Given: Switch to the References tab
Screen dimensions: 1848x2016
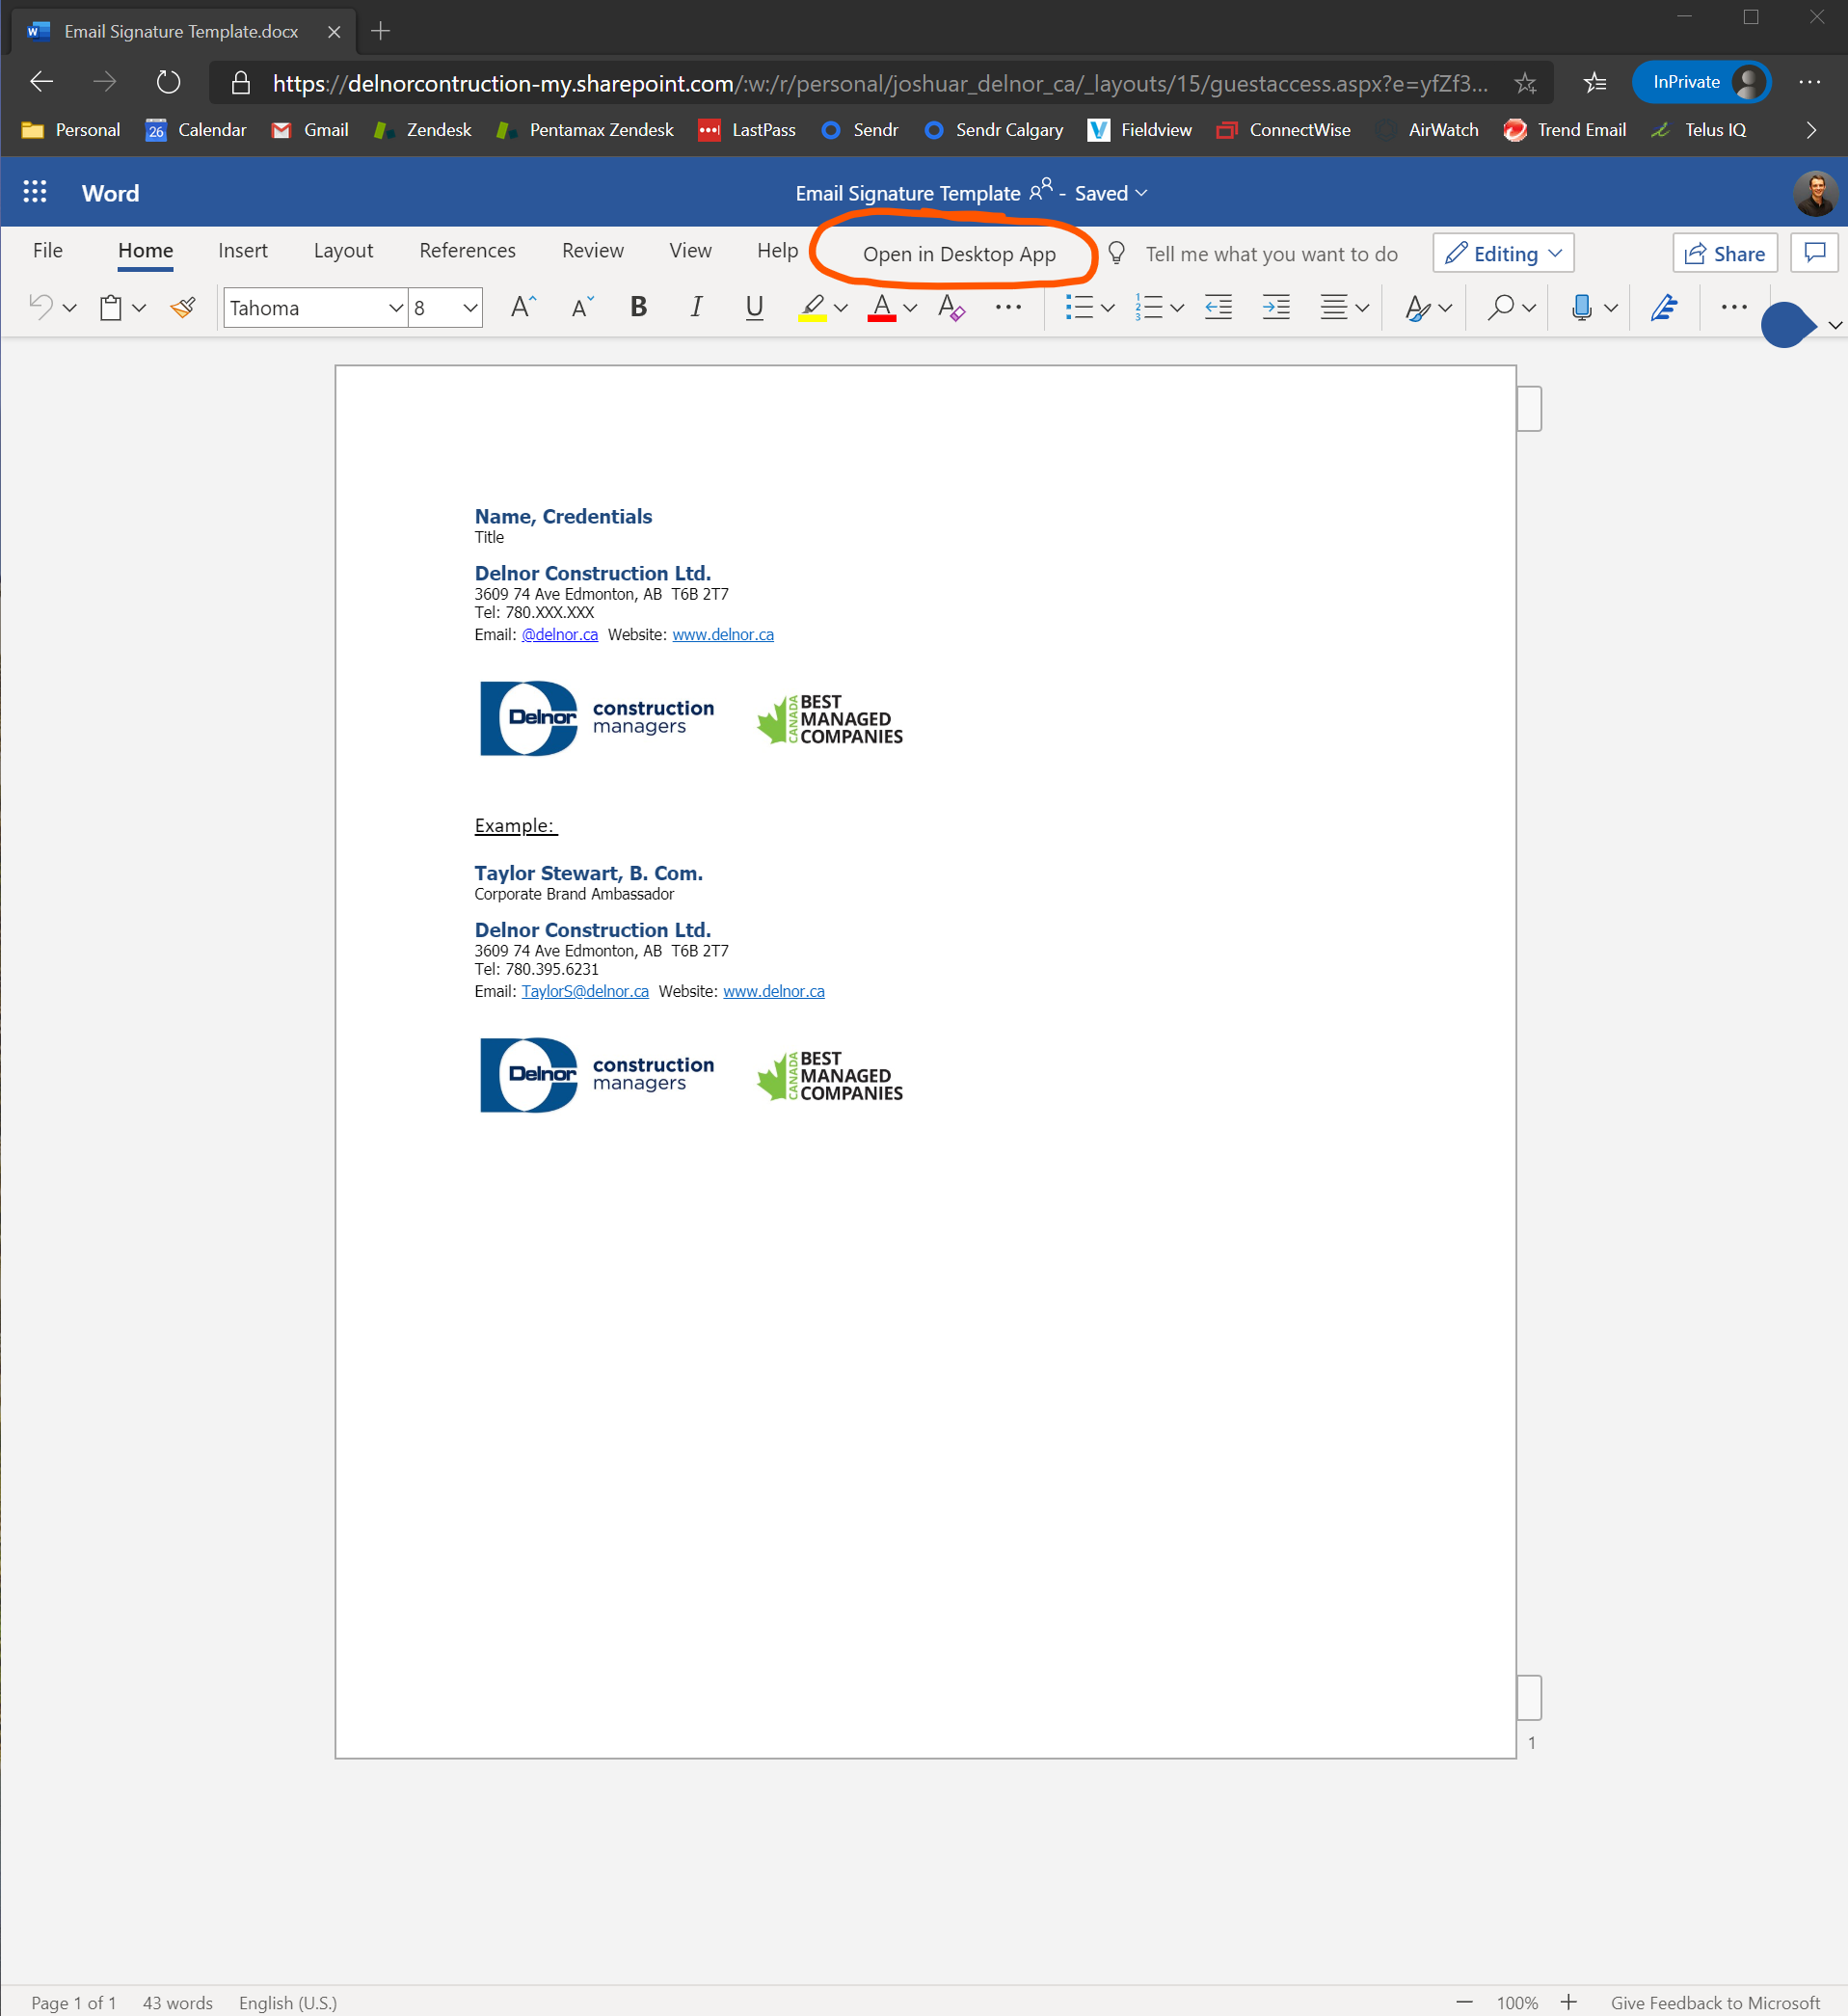Looking at the screenshot, I should 467,250.
